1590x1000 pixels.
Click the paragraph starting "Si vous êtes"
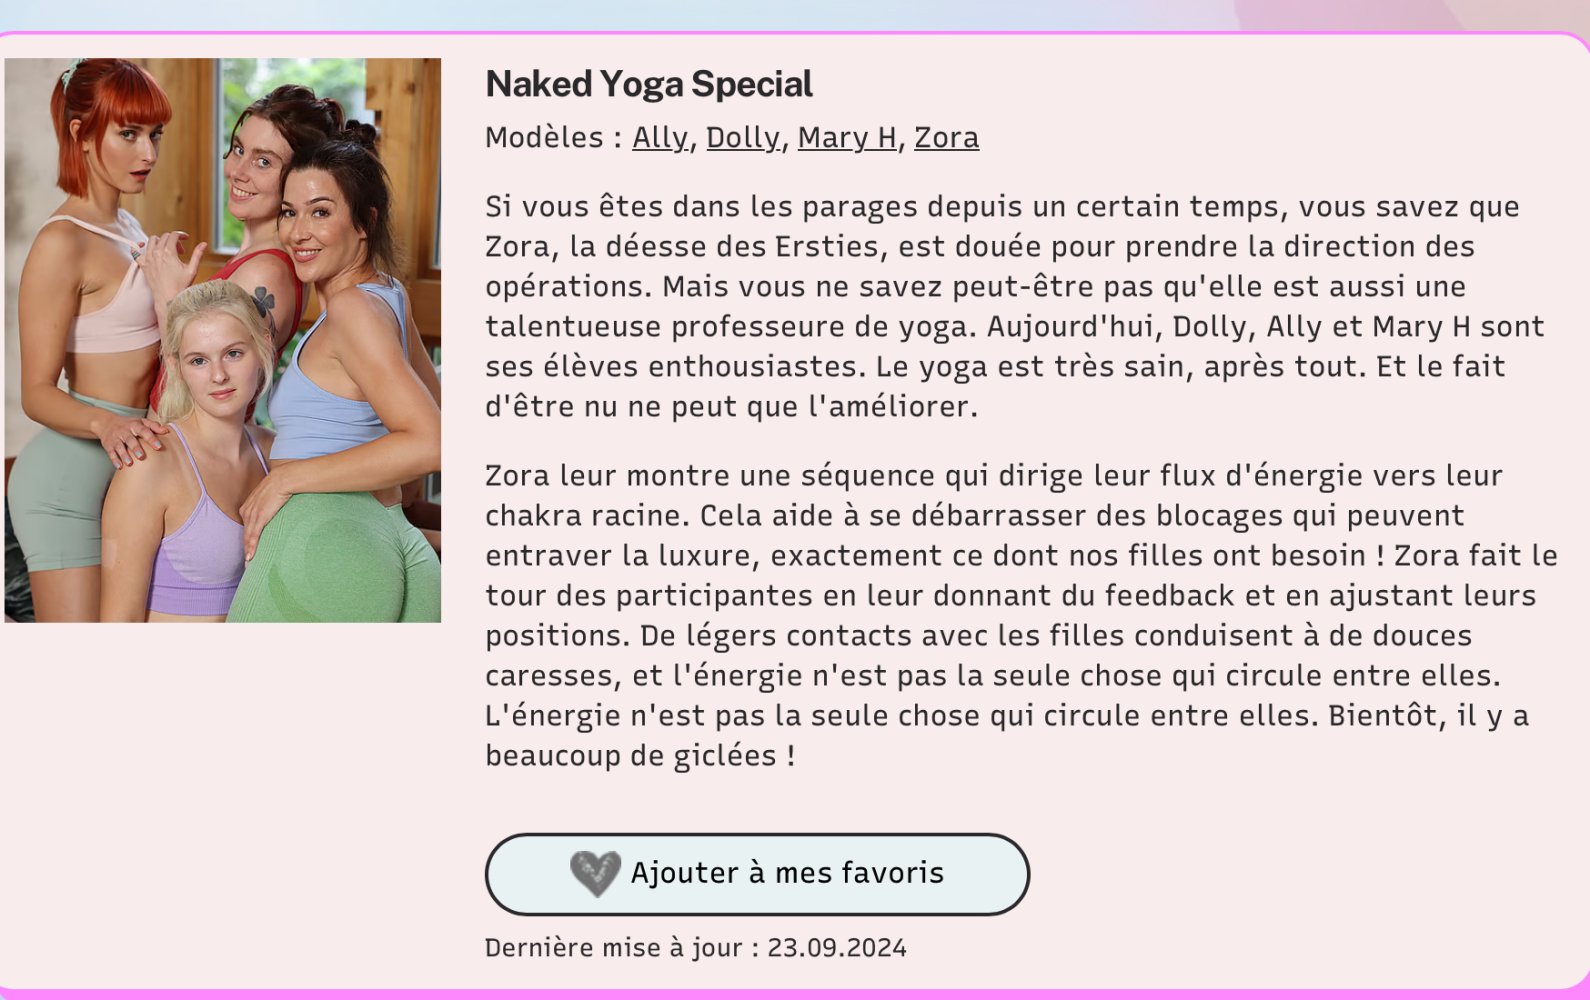click(x=1015, y=306)
